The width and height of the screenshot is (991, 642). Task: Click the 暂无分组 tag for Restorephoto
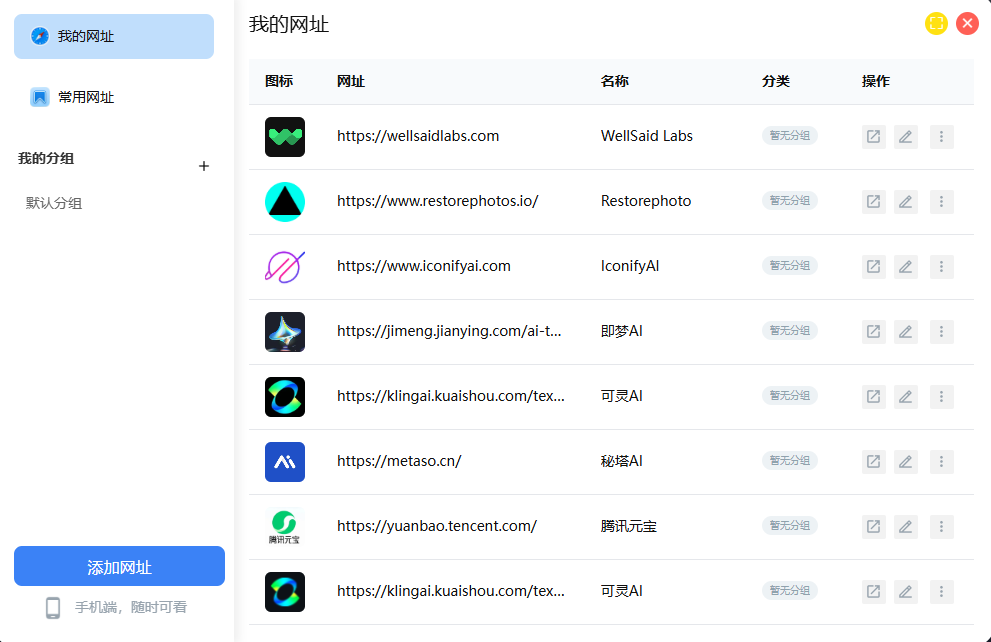(x=789, y=201)
